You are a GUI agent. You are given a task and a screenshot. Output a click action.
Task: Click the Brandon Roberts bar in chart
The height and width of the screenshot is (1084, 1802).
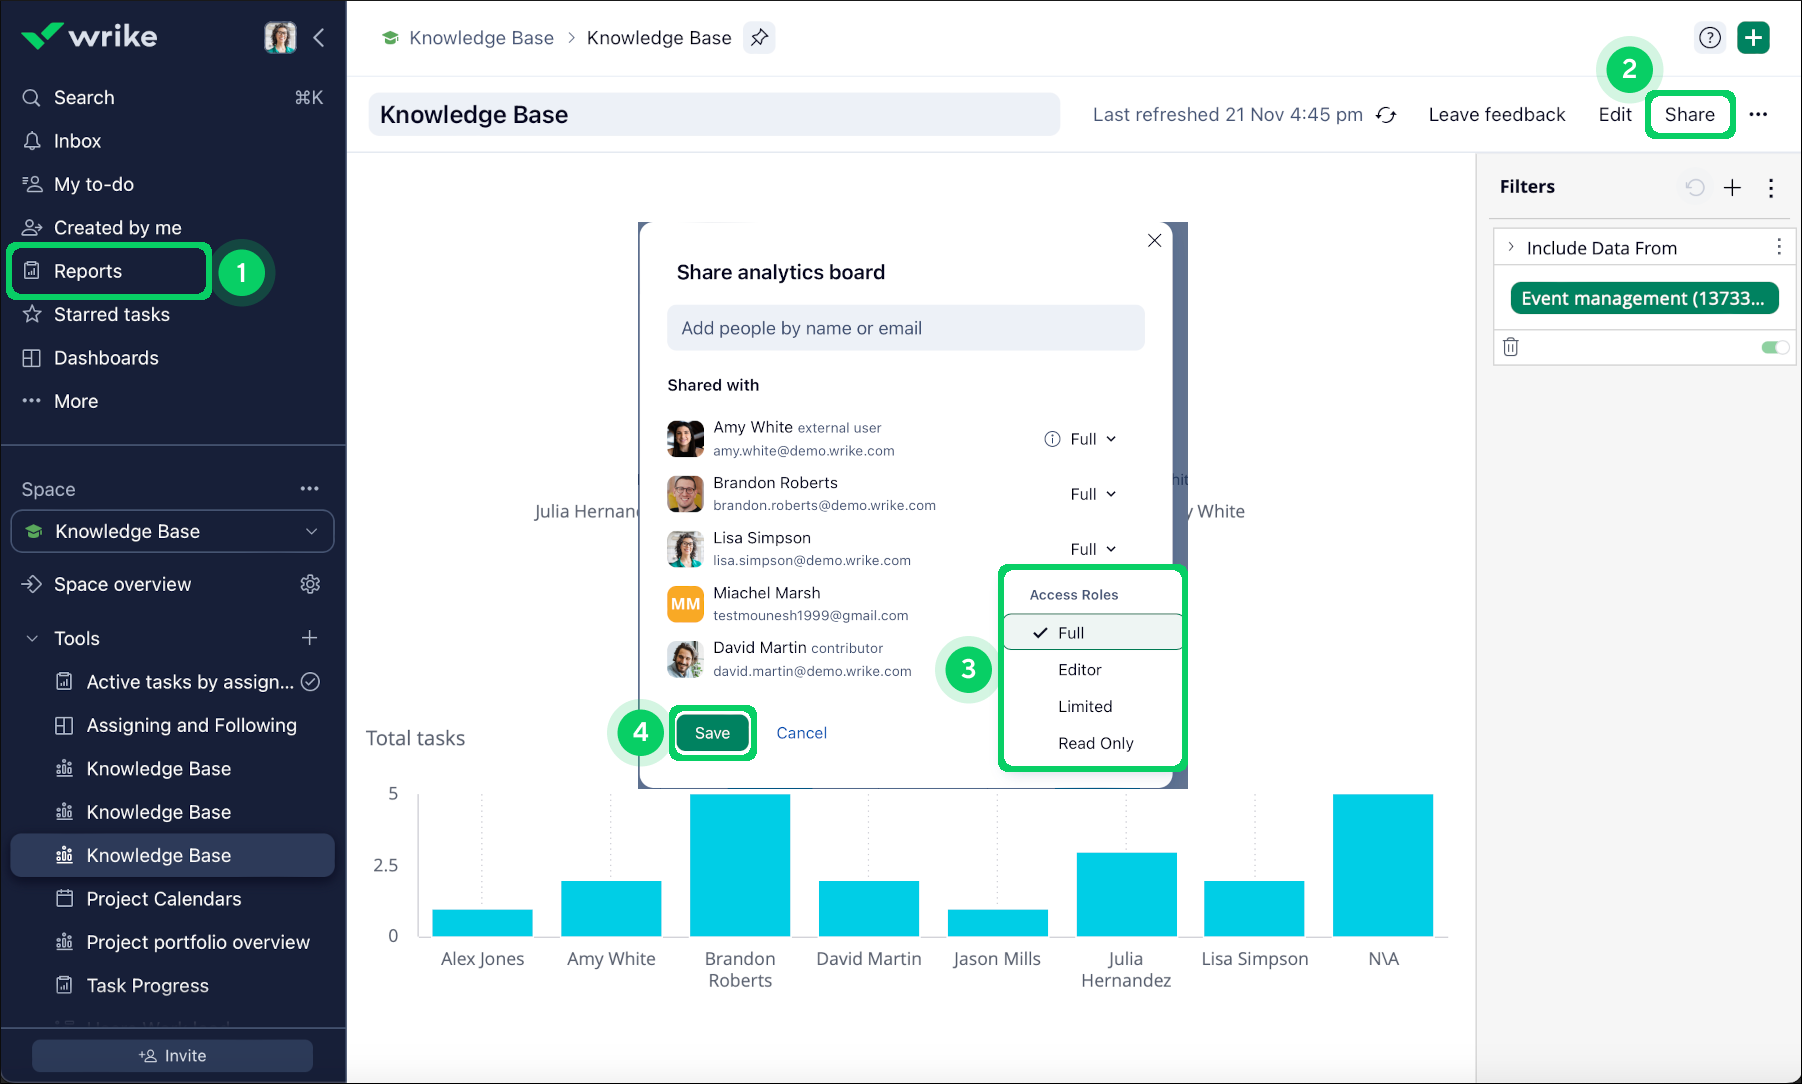pos(739,864)
